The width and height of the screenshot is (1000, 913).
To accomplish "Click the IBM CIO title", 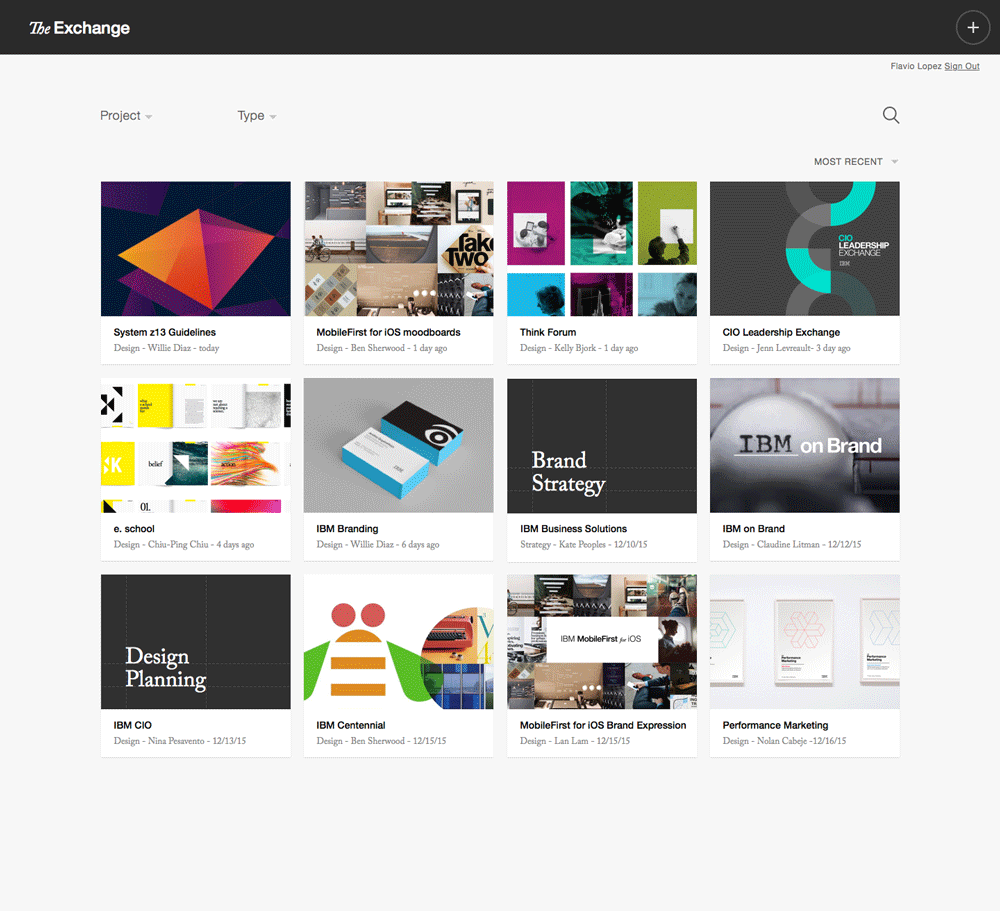I will point(133,725).
